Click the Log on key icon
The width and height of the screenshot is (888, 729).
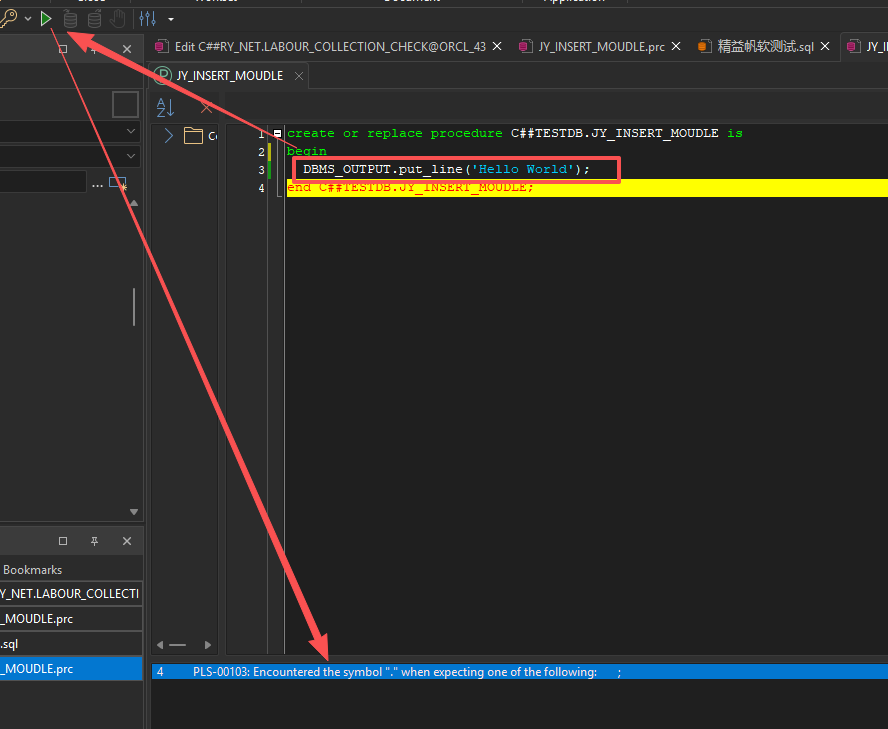point(8,19)
